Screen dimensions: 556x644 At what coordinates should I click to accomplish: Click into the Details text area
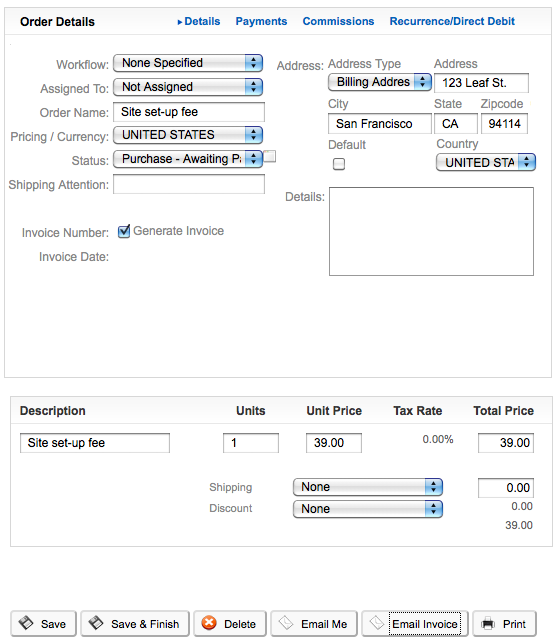pos(431,231)
